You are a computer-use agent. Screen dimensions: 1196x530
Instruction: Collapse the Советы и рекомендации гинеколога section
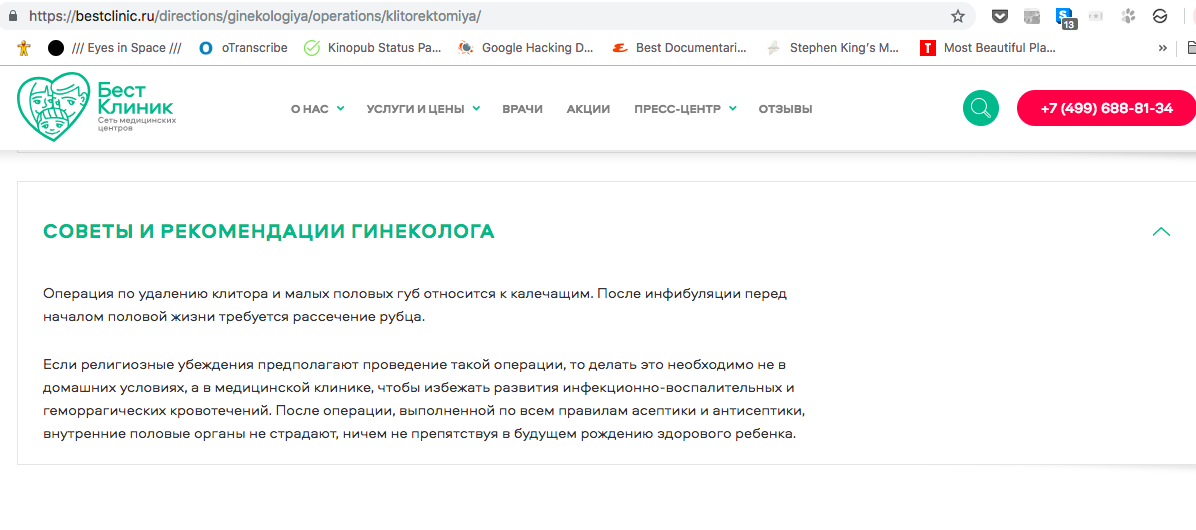(x=1160, y=231)
